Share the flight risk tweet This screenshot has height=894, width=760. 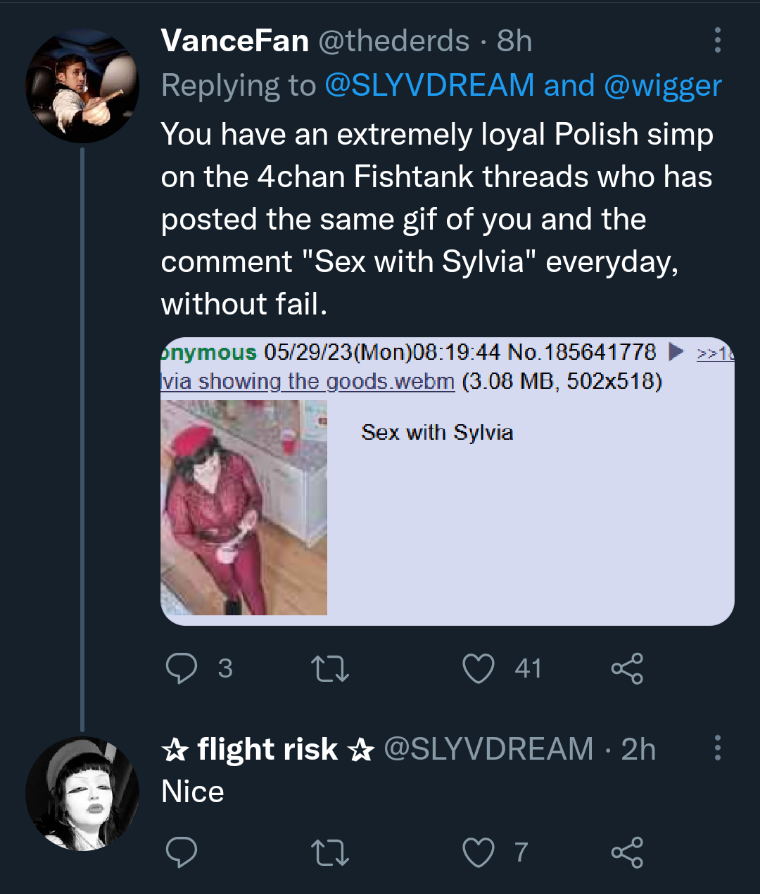point(627,851)
